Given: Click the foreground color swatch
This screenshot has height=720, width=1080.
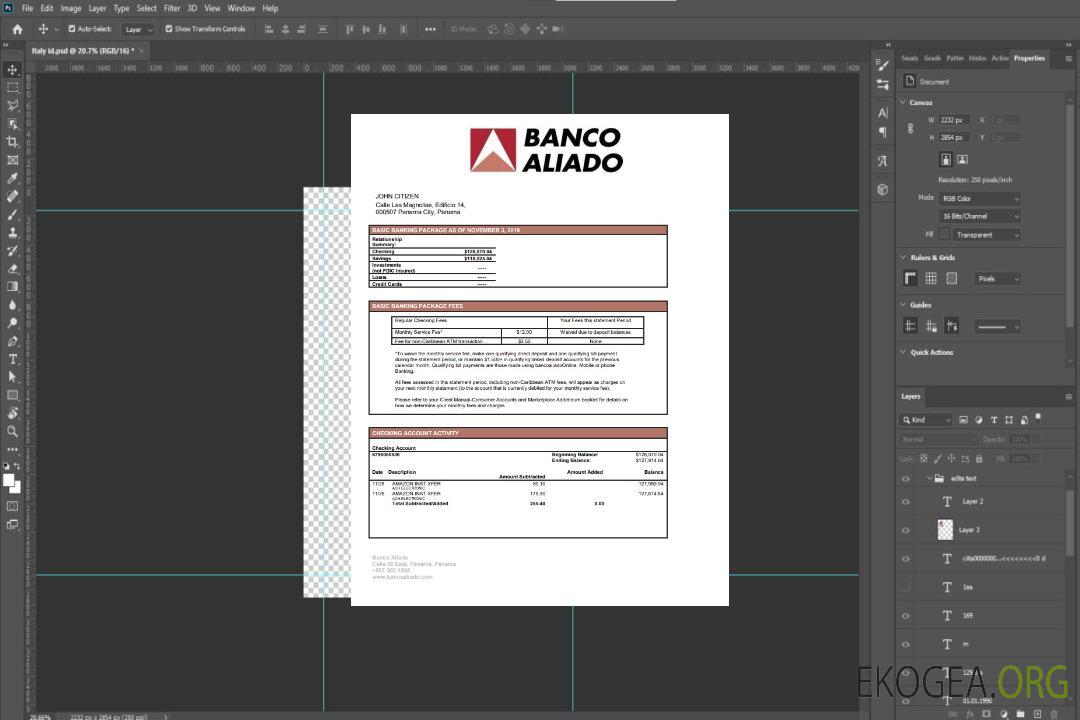Looking at the screenshot, I should click(x=9, y=481).
